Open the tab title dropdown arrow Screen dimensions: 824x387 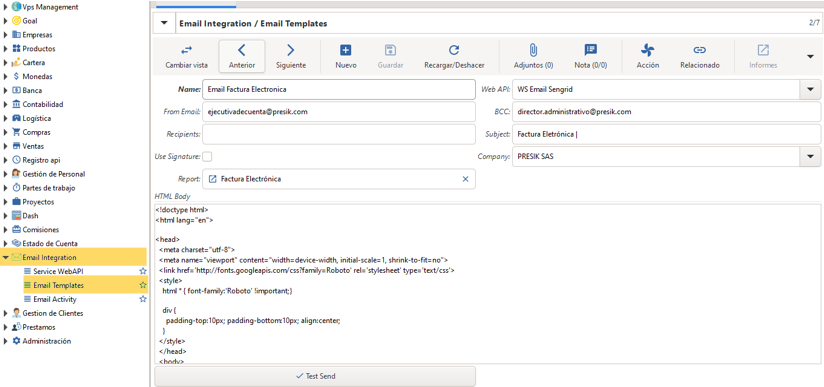[164, 24]
